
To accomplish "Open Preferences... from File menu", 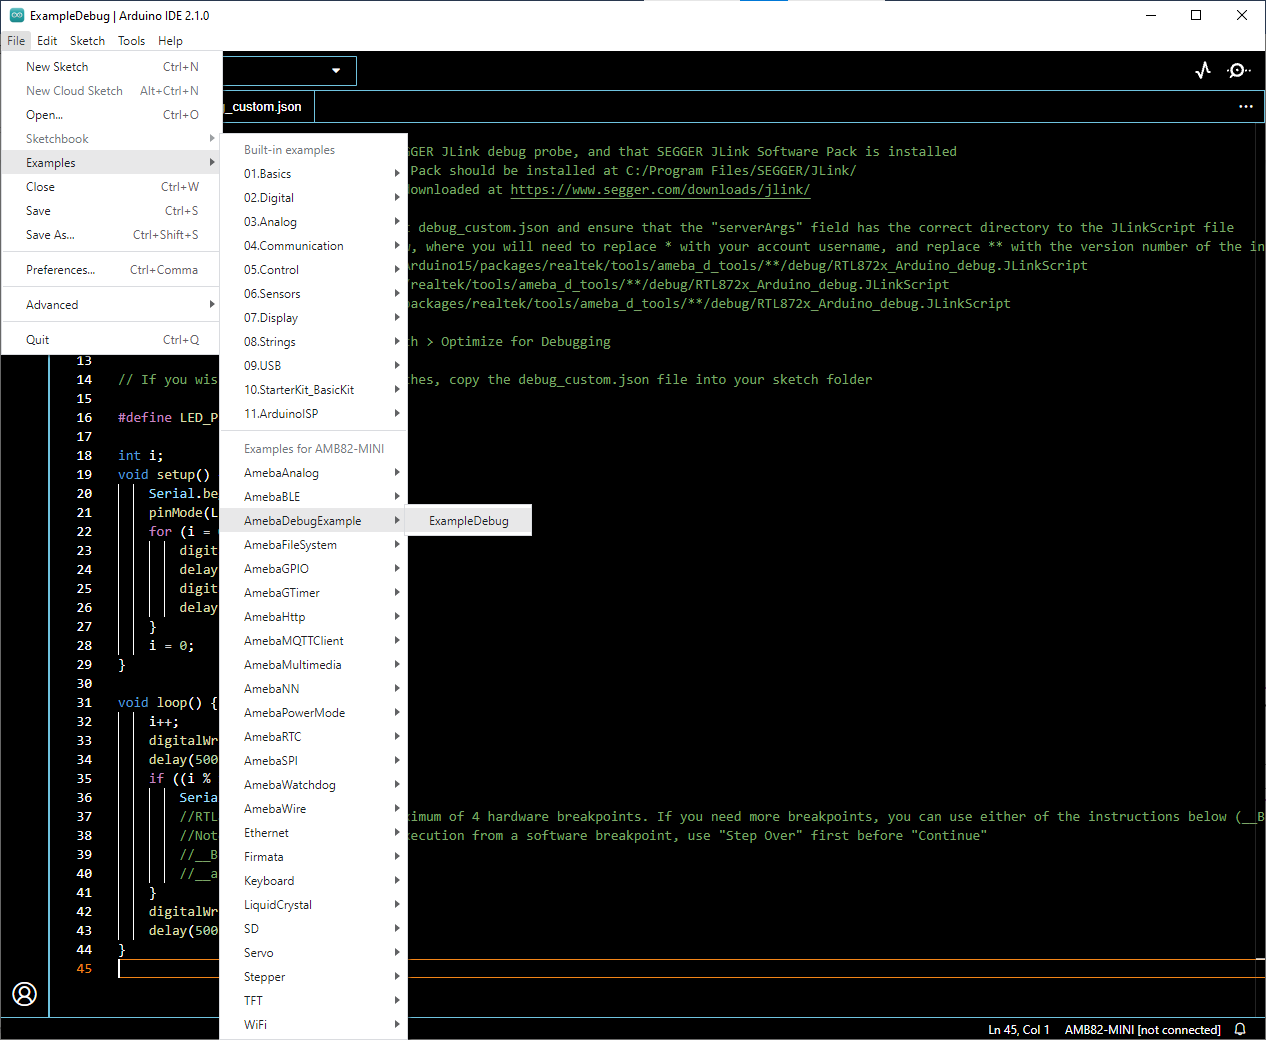I will pos(111,270).
